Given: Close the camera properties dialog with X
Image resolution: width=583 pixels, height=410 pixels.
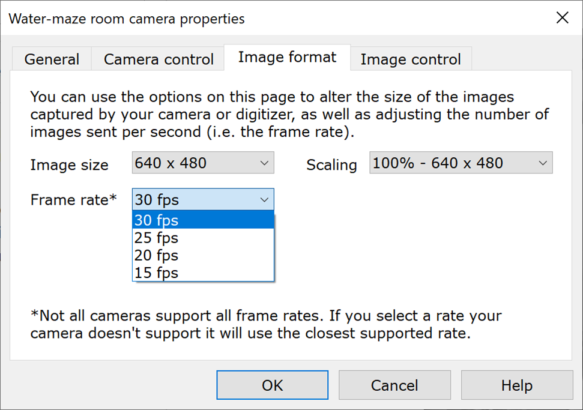Looking at the screenshot, I should point(562,17).
